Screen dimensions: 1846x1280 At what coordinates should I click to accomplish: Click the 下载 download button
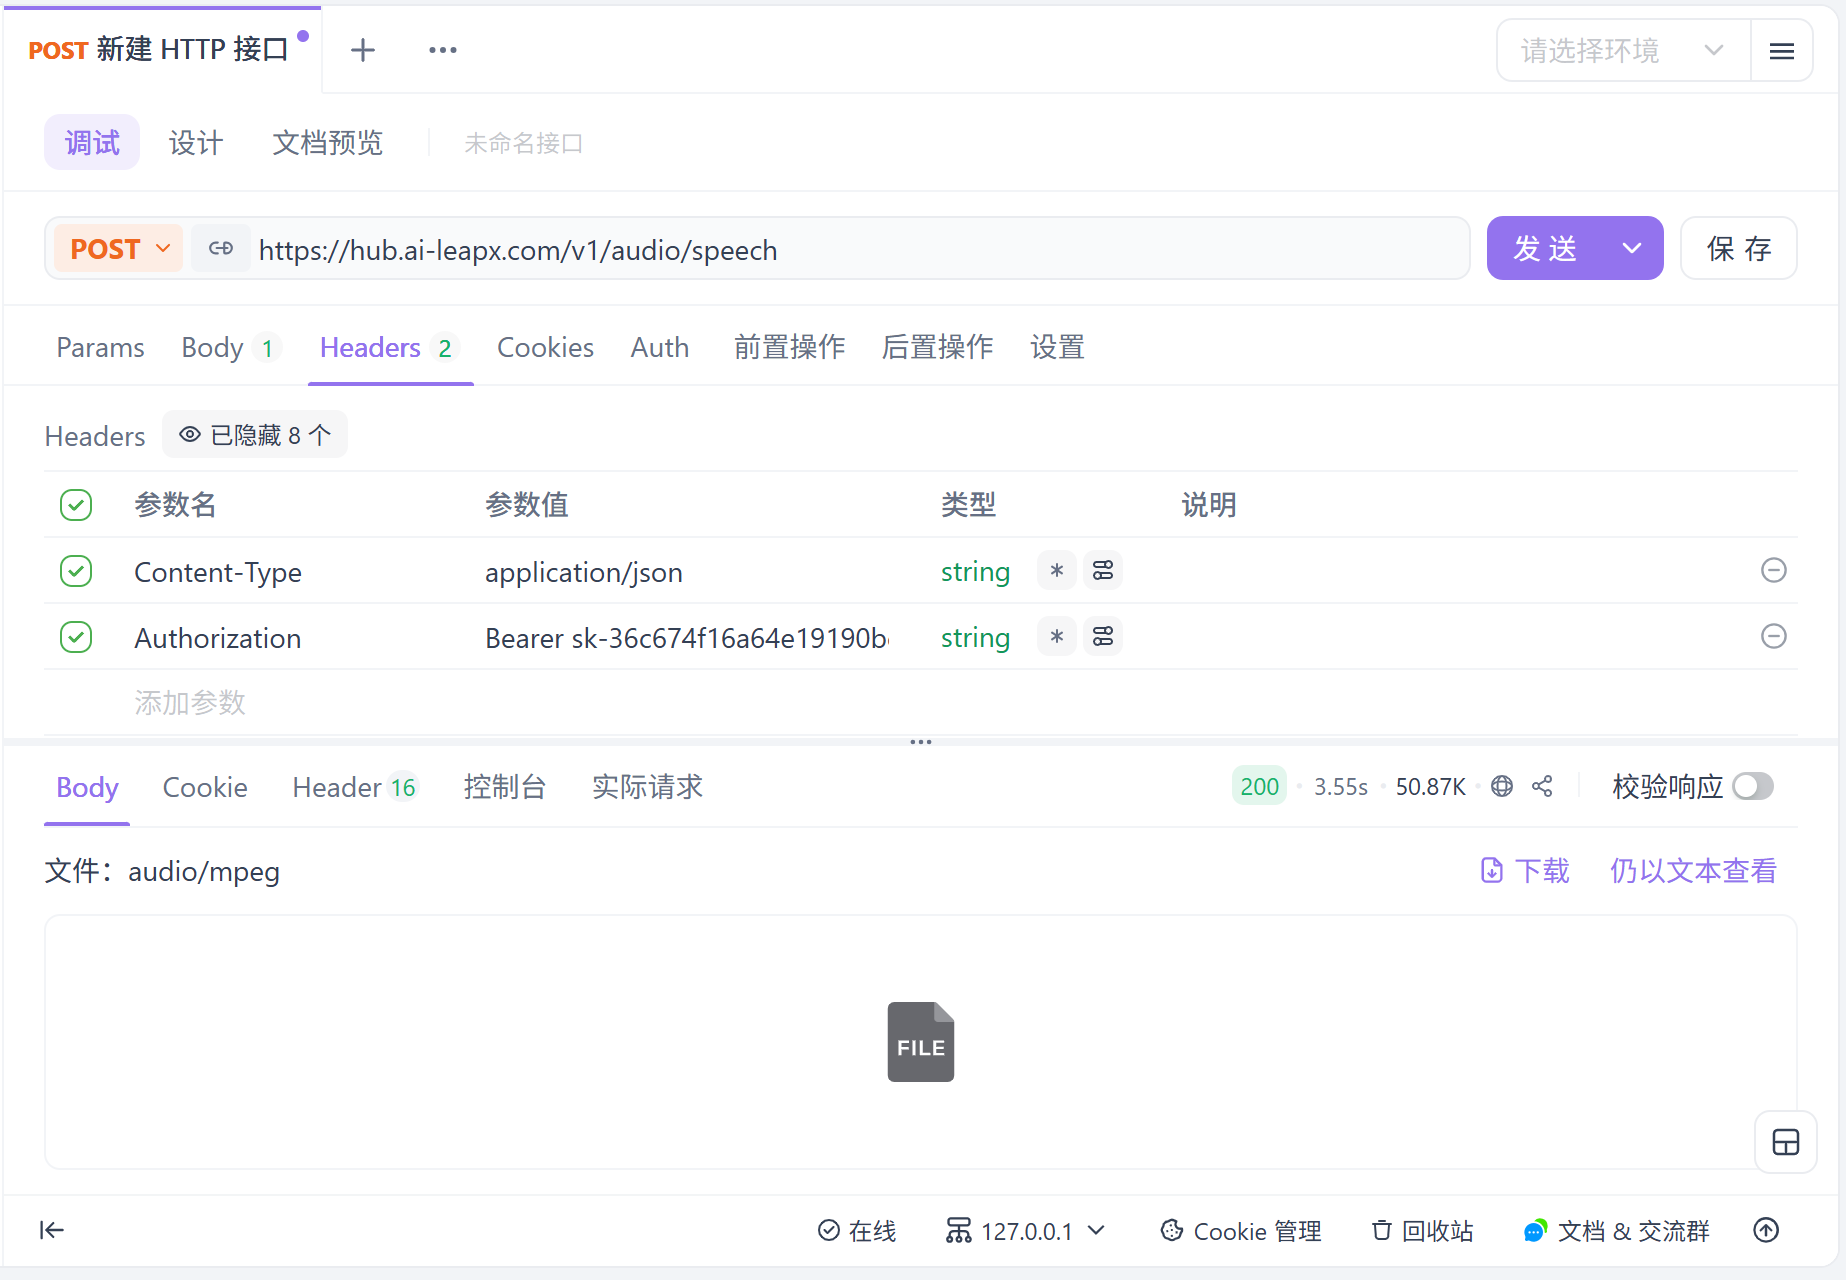(1526, 871)
